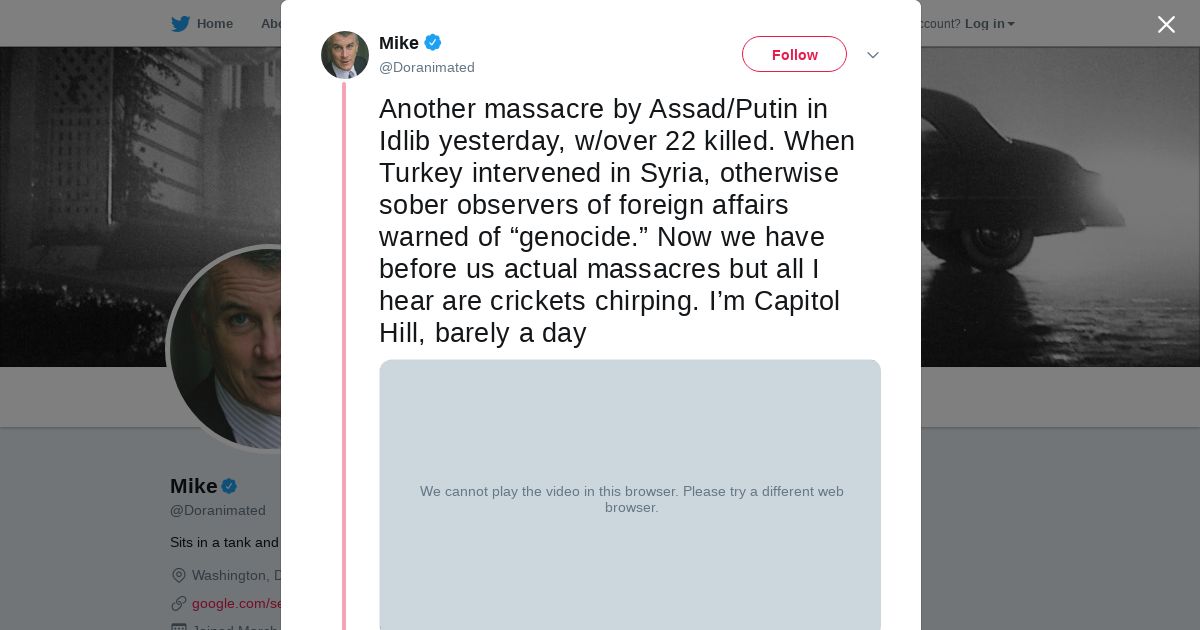
Task: Click the Twitter bird logo
Action: click(x=180, y=24)
